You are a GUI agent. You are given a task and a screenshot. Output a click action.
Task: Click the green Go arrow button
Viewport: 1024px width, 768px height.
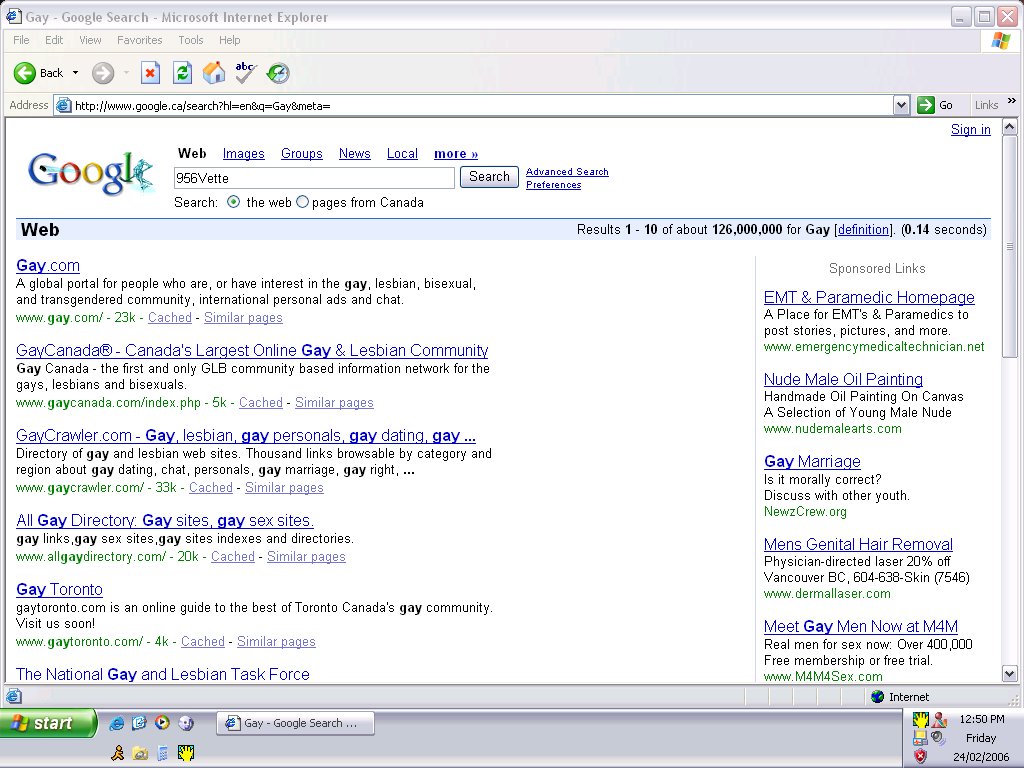[925, 105]
